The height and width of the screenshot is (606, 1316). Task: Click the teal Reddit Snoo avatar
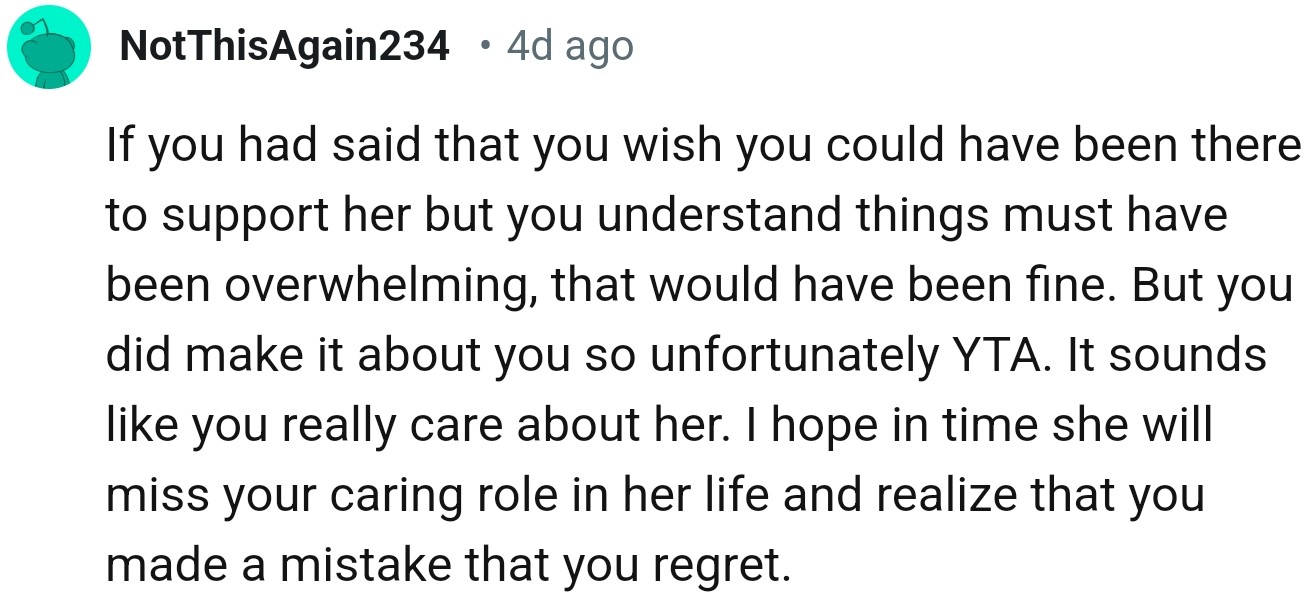tap(49, 50)
